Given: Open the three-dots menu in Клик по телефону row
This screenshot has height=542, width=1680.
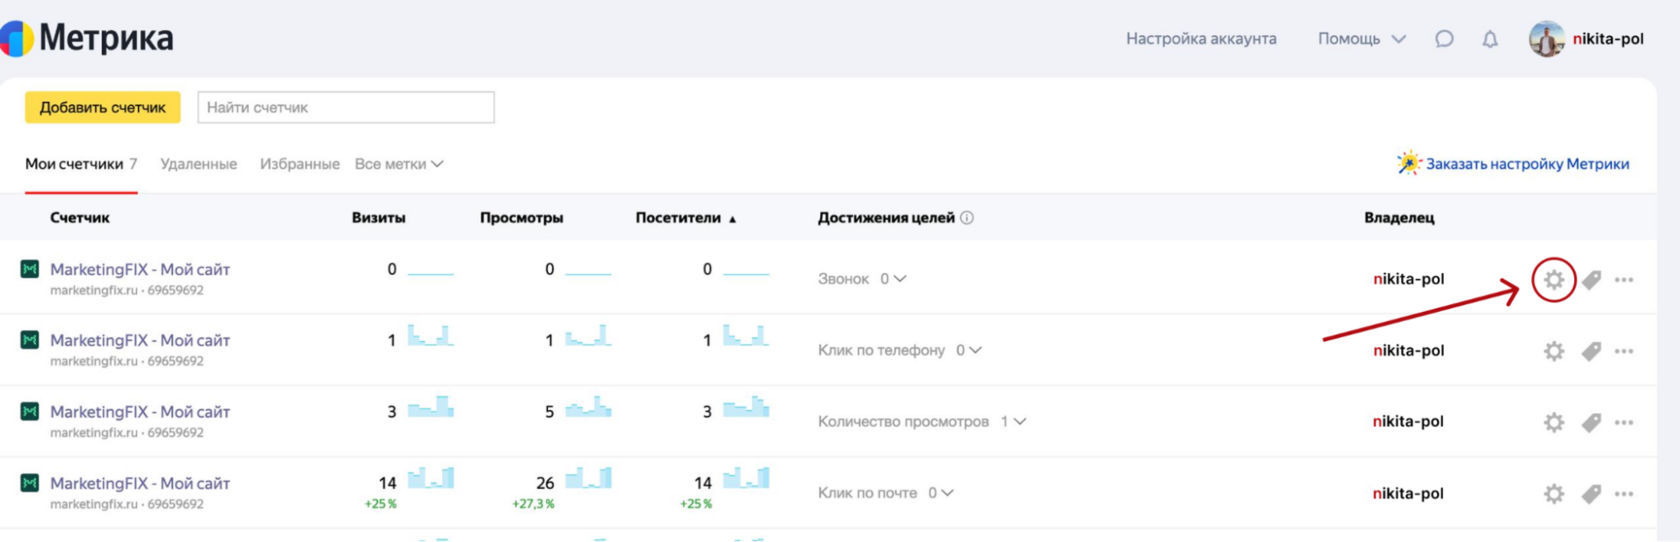Looking at the screenshot, I should click(x=1624, y=351).
